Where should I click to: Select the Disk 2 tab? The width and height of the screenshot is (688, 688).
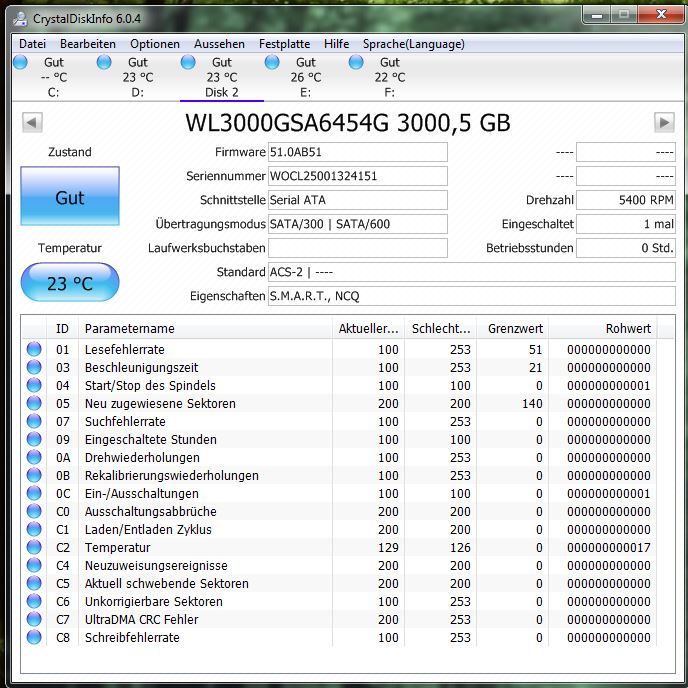(222, 77)
